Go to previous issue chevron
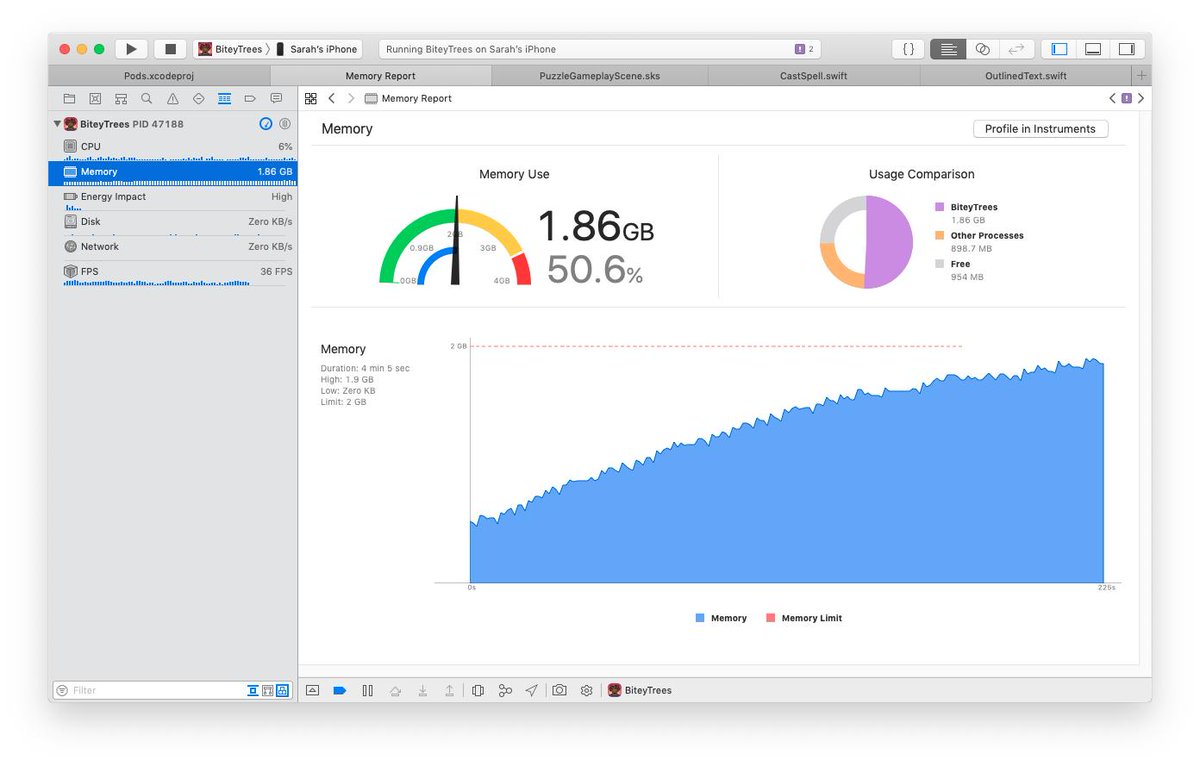Screen dimensions: 1200x766 (x=1113, y=99)
